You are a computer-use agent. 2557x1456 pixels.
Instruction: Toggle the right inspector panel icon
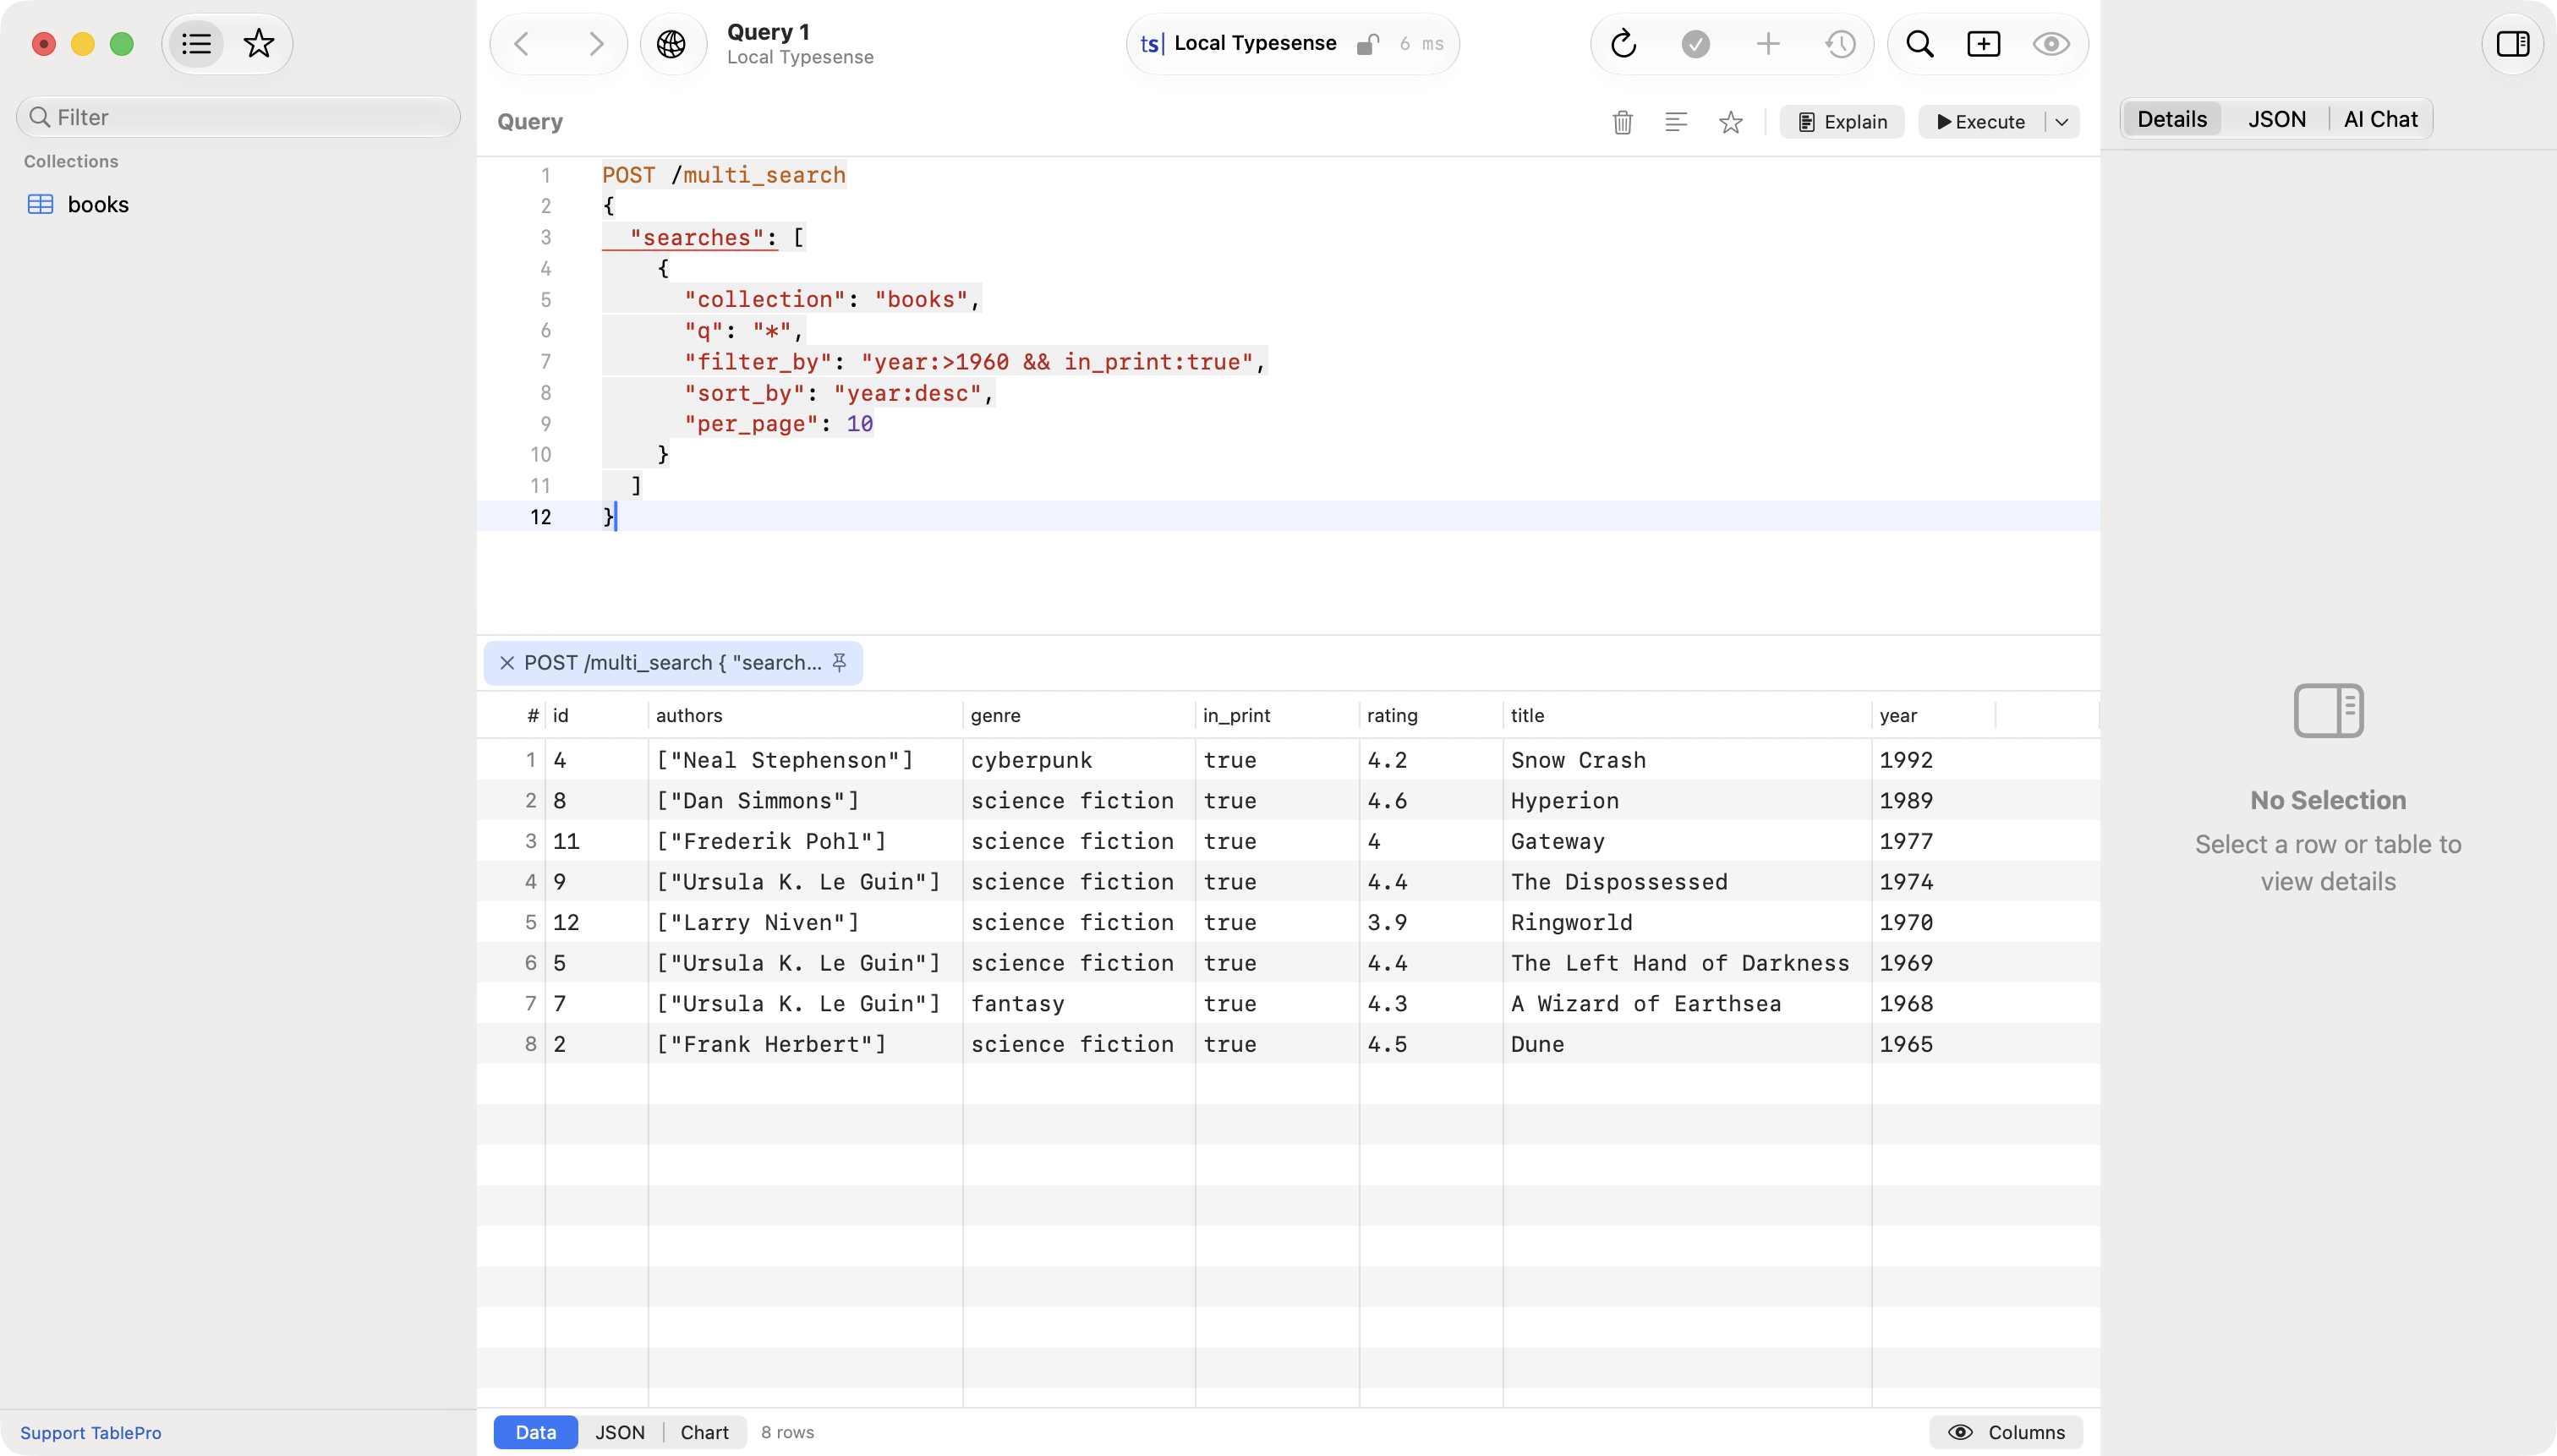(x=2513, y=44)
